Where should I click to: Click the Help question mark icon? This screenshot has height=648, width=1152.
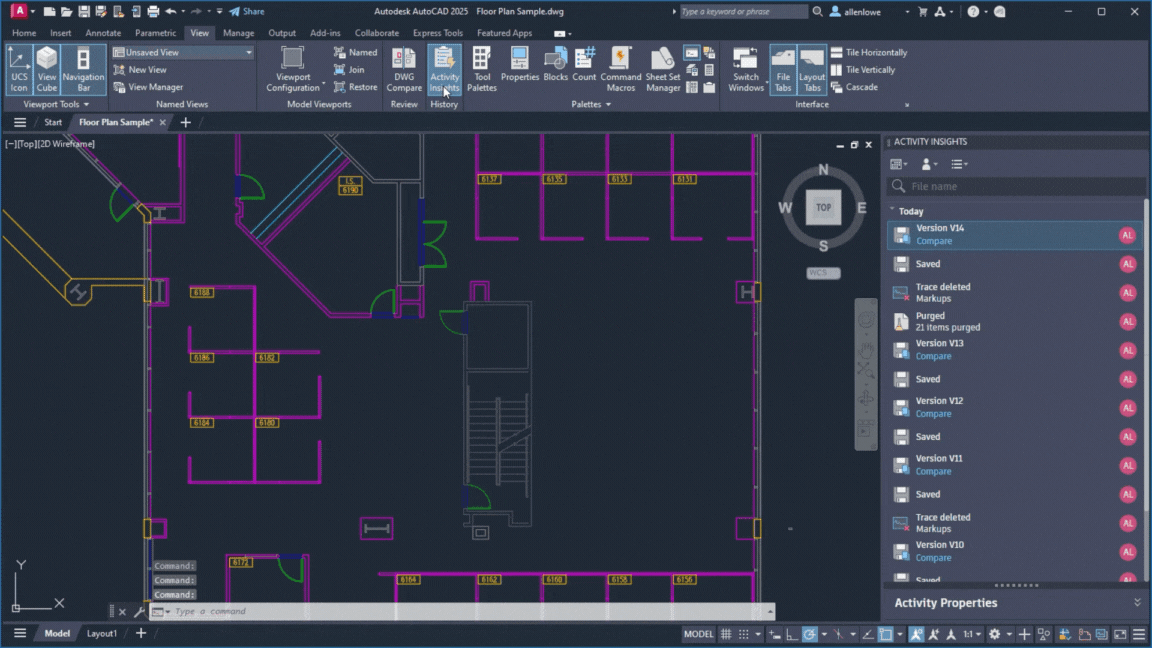[973, 12]
